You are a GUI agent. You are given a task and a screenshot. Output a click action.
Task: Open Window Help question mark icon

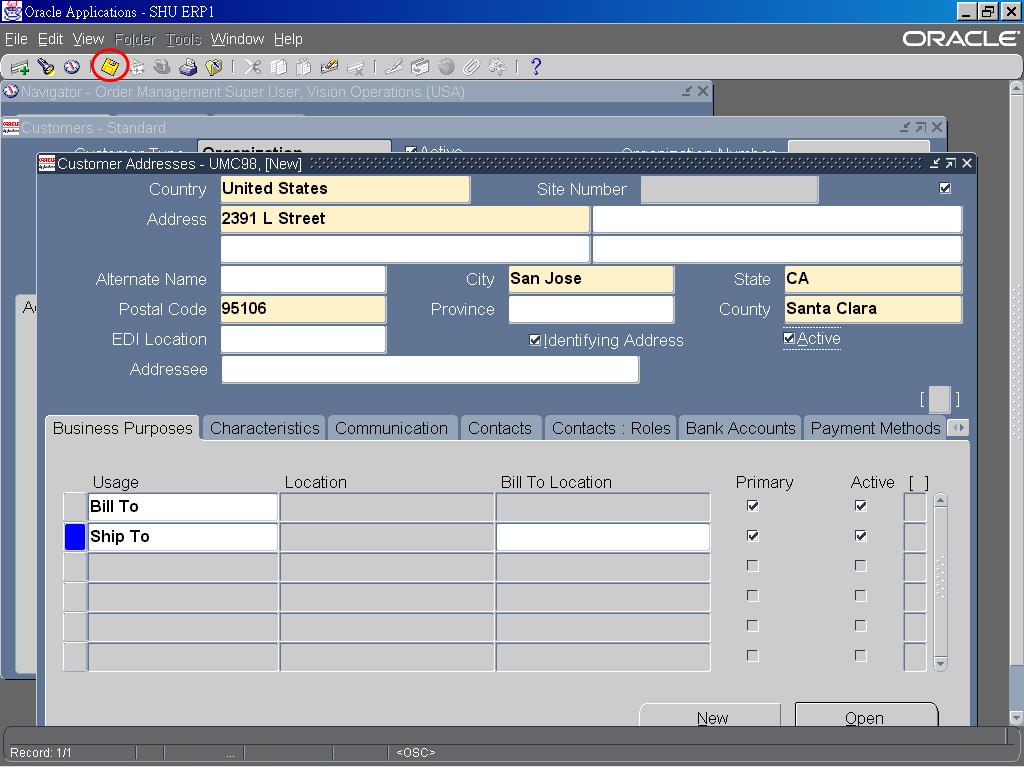[536, 67]
